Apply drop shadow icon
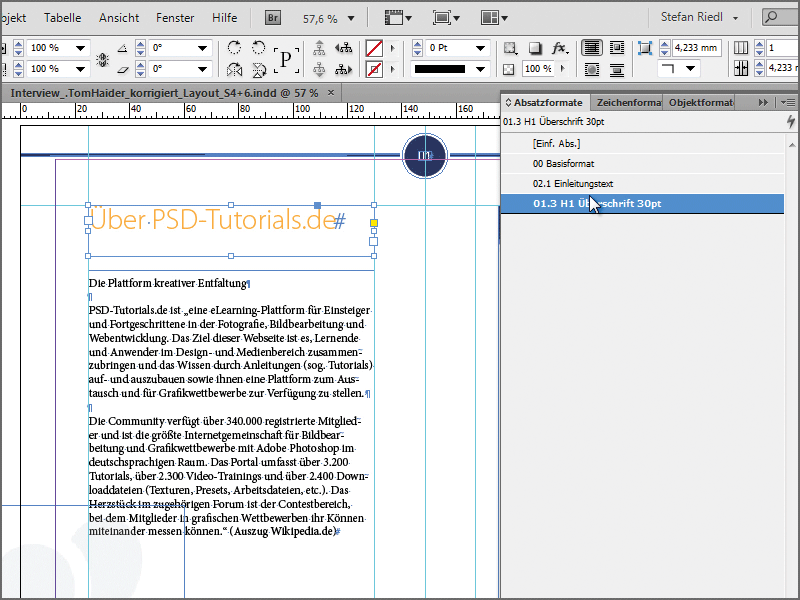Screen dimensions: 800x600 [x=535, y=48]
